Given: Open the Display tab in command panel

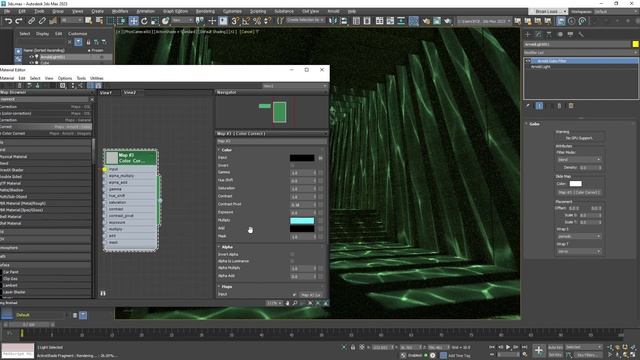Looking at the screenshot, I should coord(570,34).
